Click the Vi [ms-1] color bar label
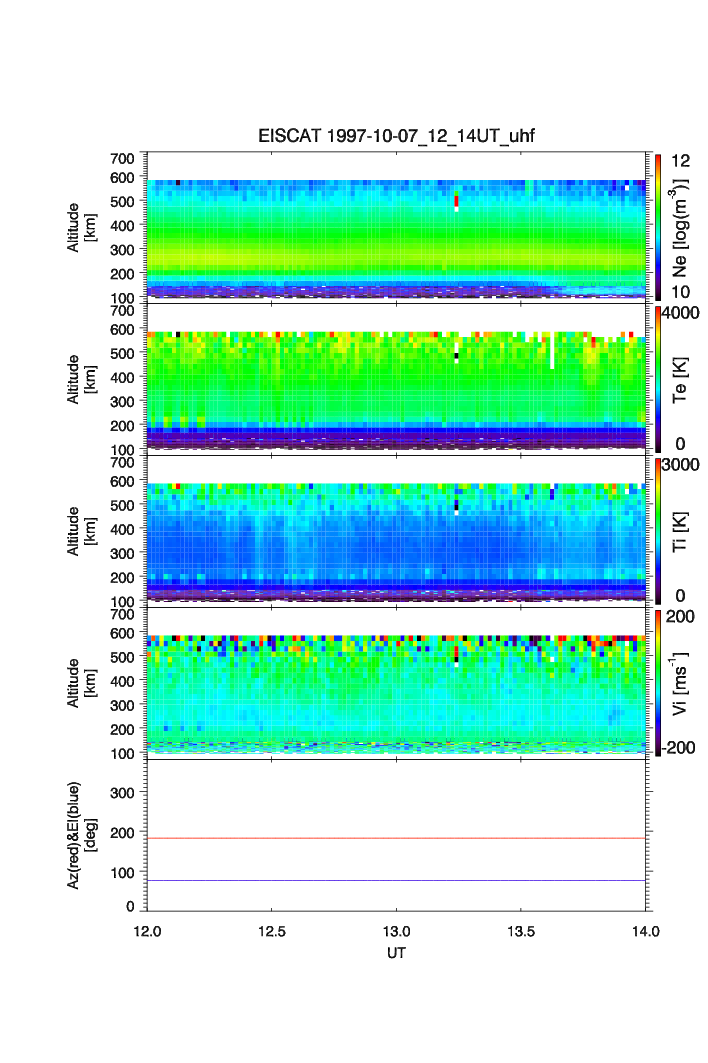The height and width of the screenshot is (1063, 708). (x=680, y=683)
